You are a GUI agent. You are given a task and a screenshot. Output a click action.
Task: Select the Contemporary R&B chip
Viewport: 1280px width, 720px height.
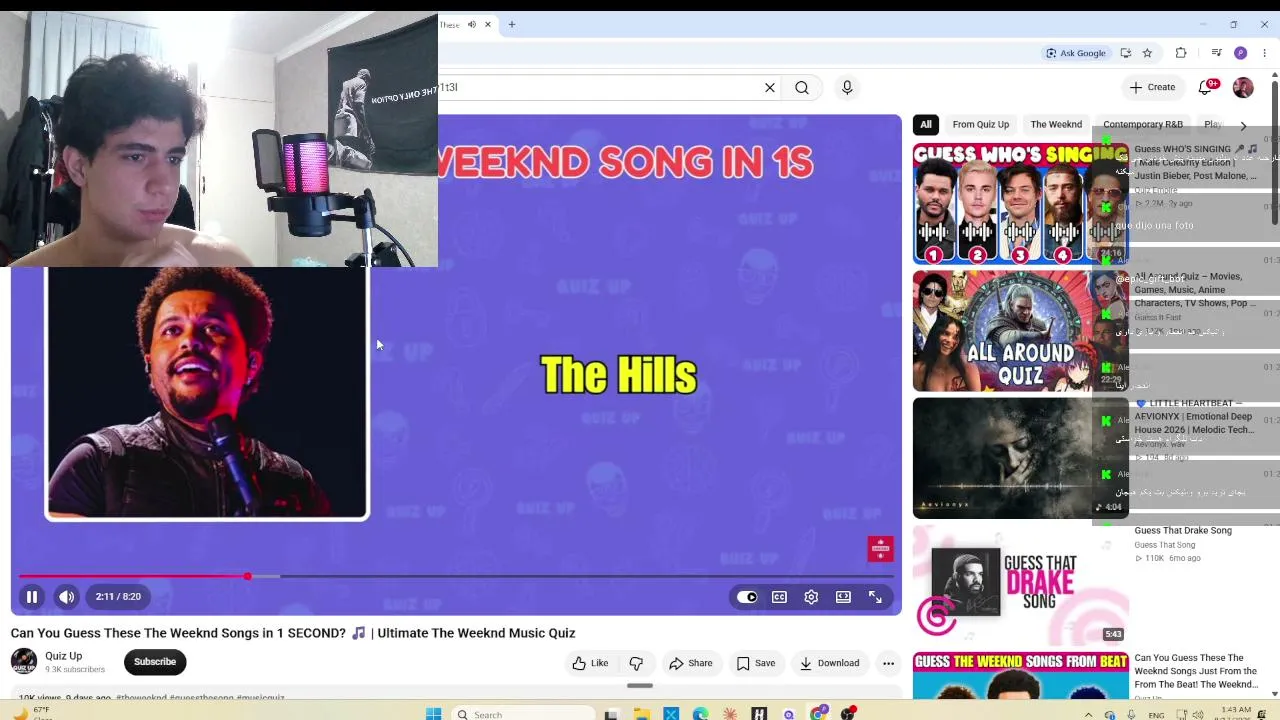coord(1143,125)
